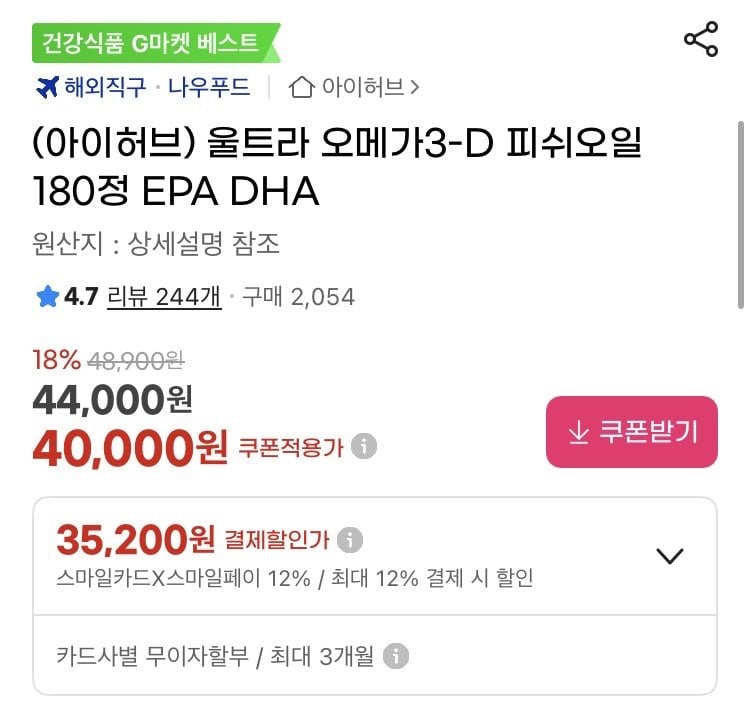Click 카드사별 무이자할부 row
This screenshot has height=726, width=750.
click(x=215, y=656)
